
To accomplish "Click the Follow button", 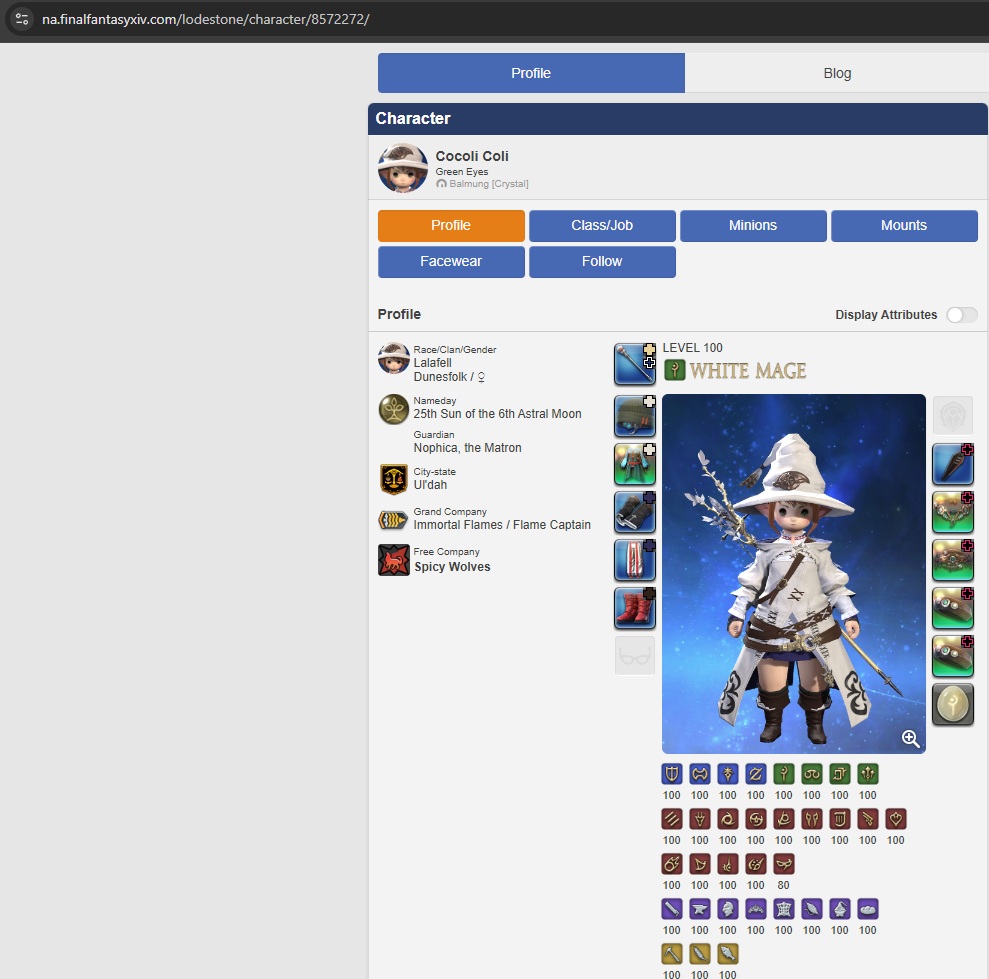I will click(602, 261).
